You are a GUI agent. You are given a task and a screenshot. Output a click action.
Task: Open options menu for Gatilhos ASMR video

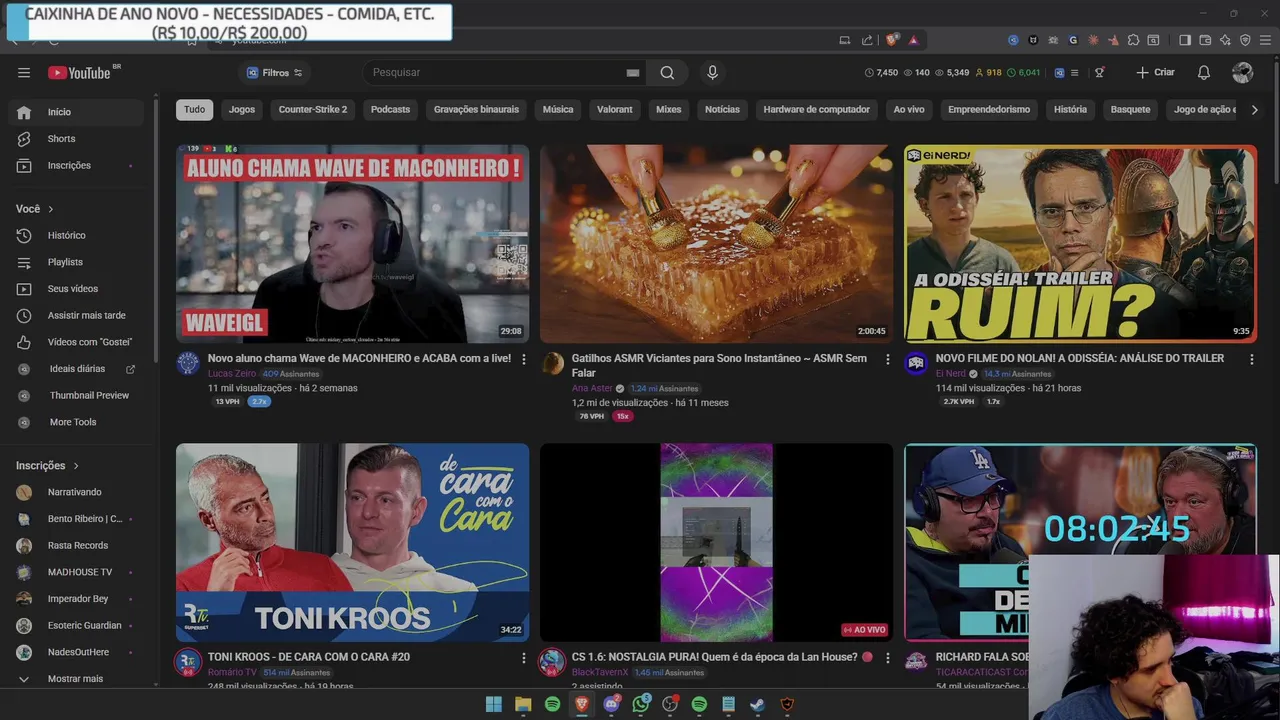click(887, 359)
